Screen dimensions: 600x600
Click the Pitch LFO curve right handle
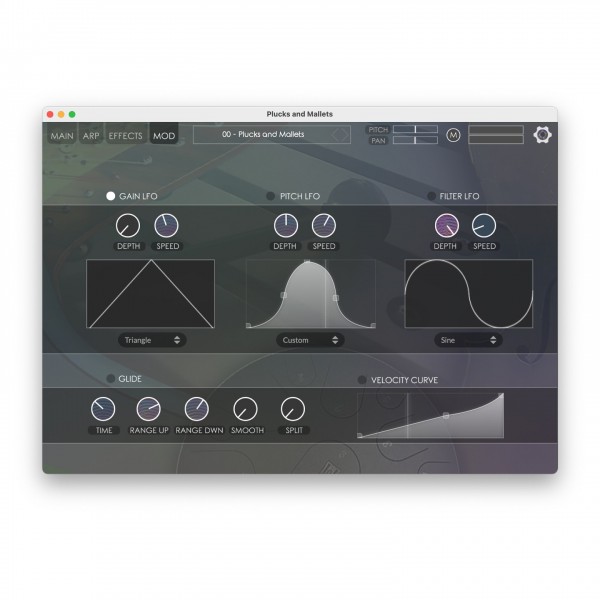tap(336, 298)
